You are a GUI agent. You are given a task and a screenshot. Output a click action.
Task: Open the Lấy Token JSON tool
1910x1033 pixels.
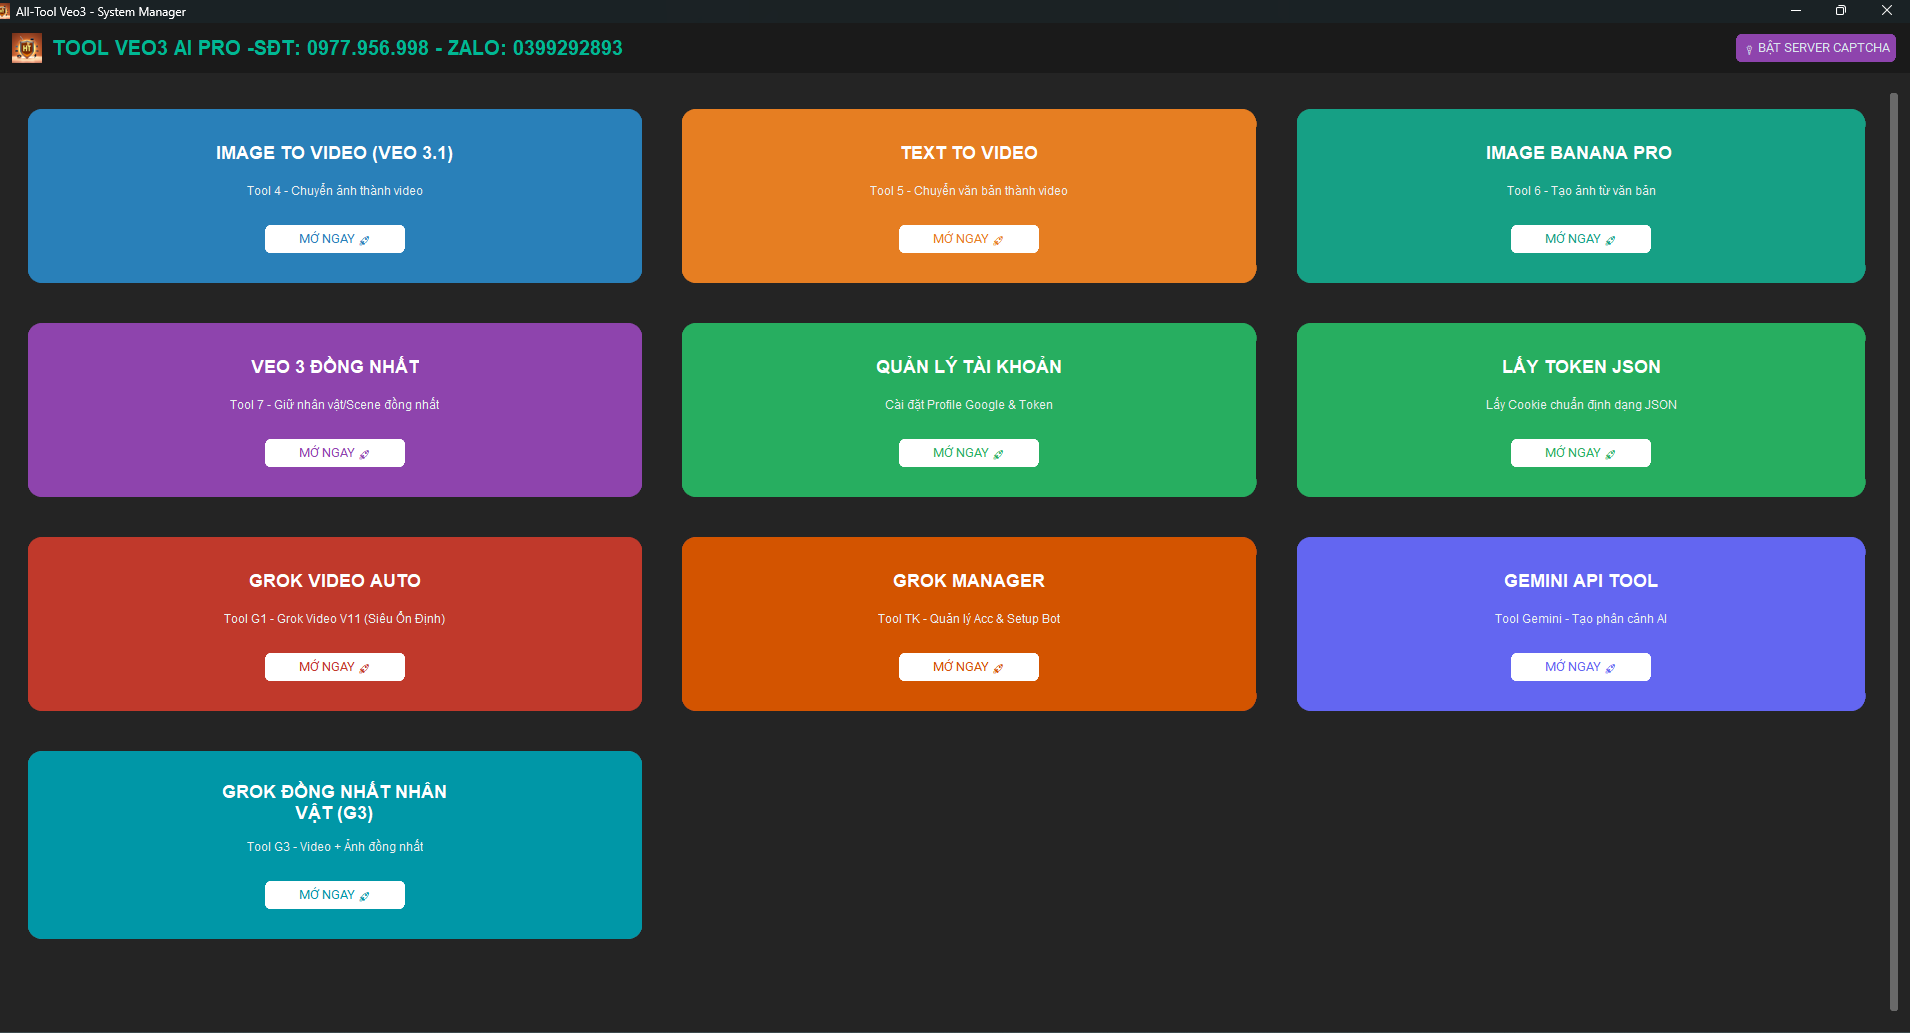click(x=1580, y=453)
